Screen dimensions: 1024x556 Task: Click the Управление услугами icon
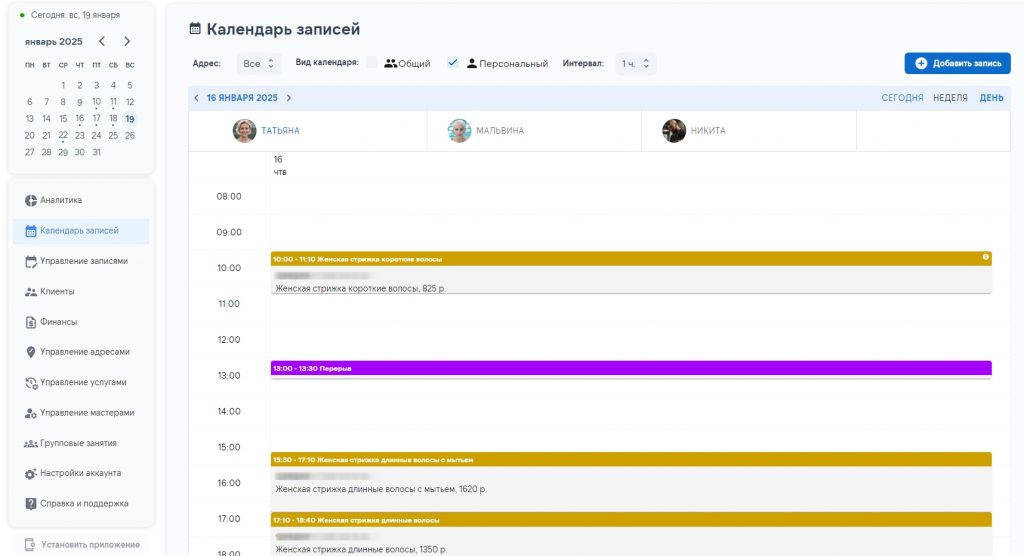31,383
